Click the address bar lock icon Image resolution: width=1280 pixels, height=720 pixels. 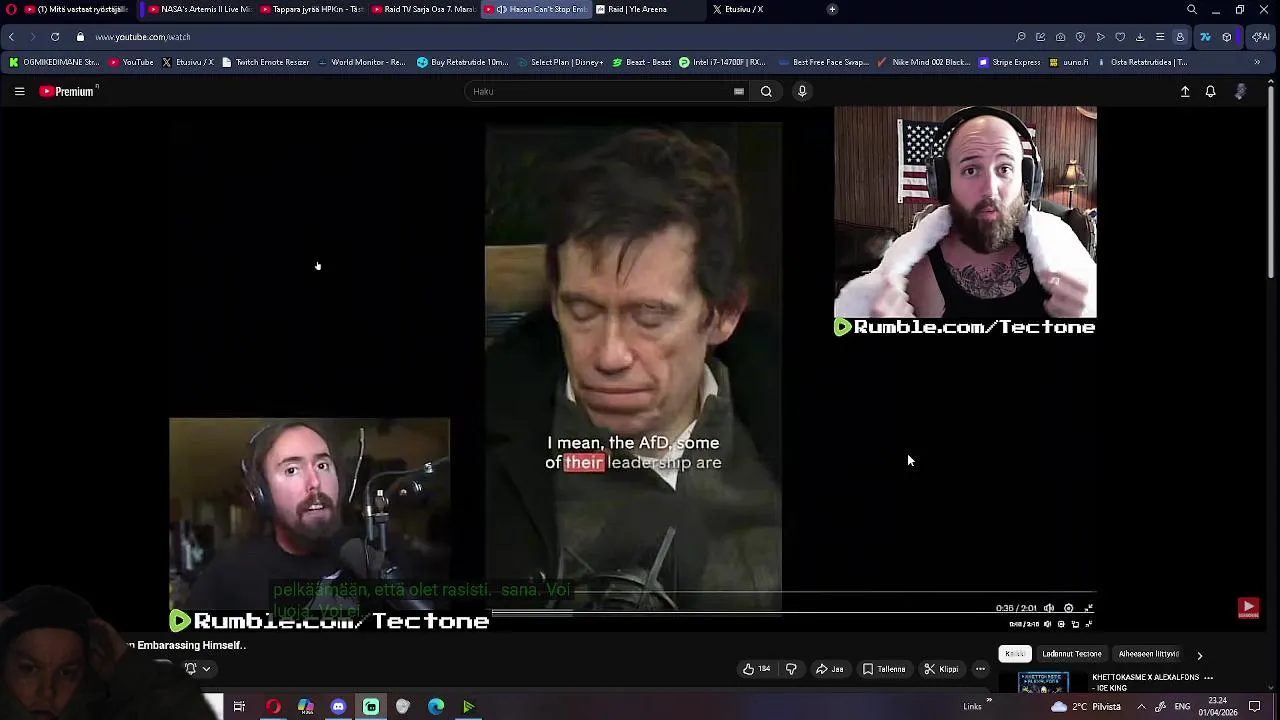click(80, 37)
